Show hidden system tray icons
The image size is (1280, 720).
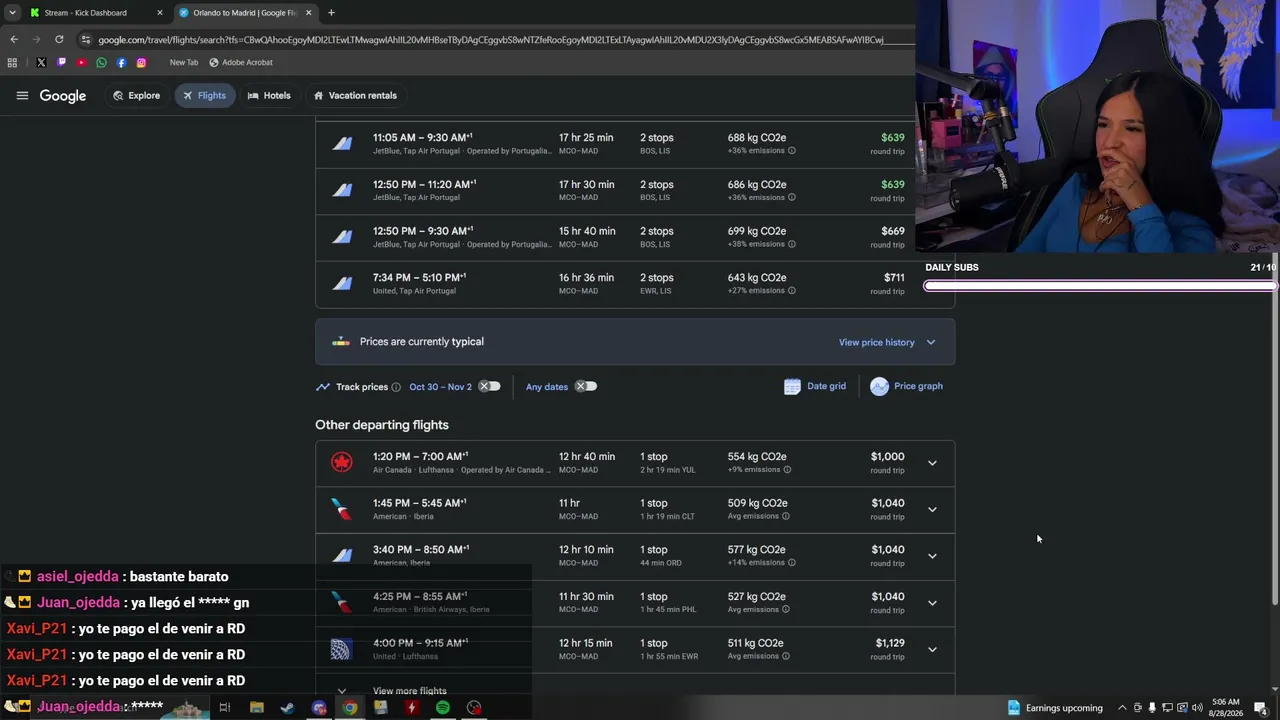pyautogui.click(x=1122, y=708)
